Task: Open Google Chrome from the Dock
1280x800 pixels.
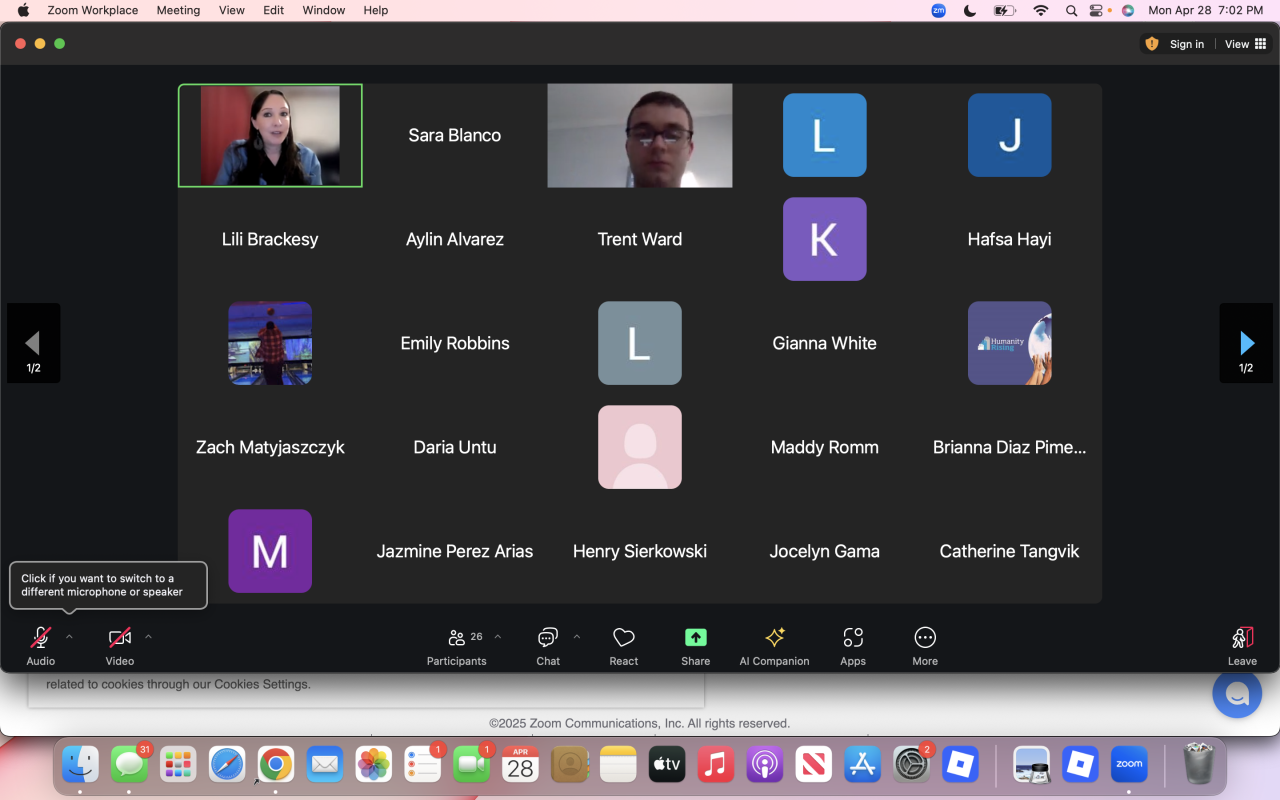Action: tap(276, 765)
